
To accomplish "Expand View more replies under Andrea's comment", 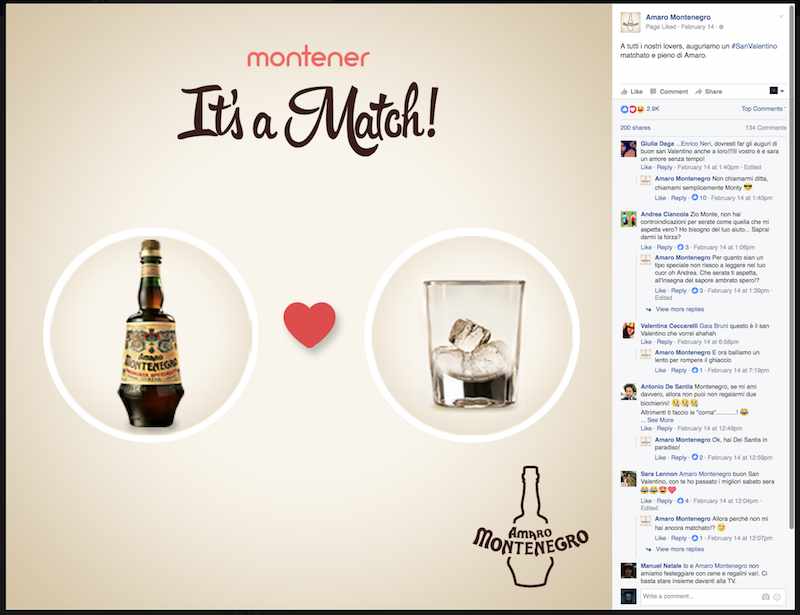I will click(x=679, y=309).
